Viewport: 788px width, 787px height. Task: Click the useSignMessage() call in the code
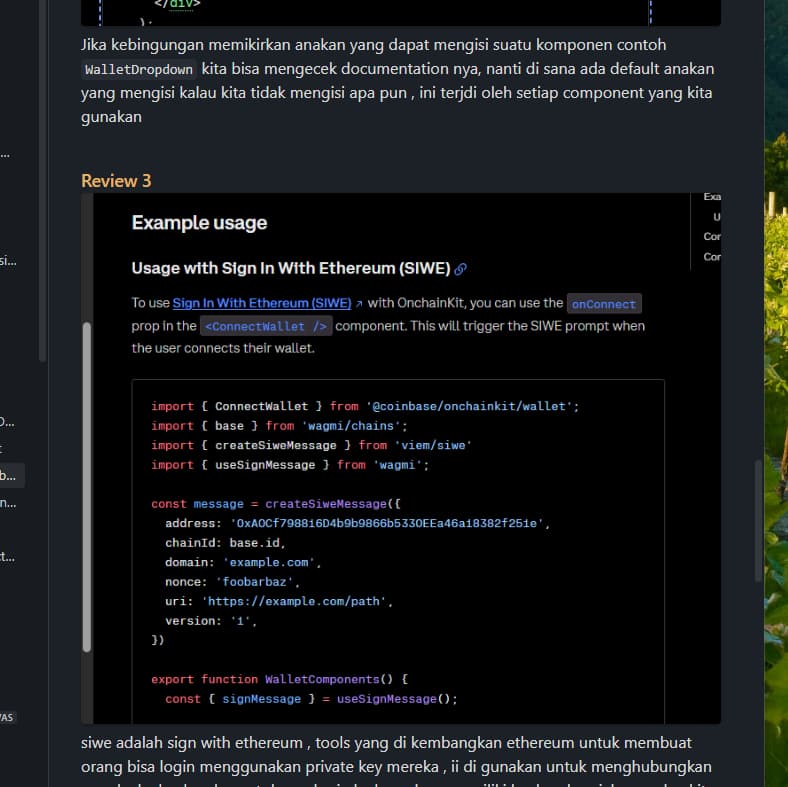(x=393, y=699)
